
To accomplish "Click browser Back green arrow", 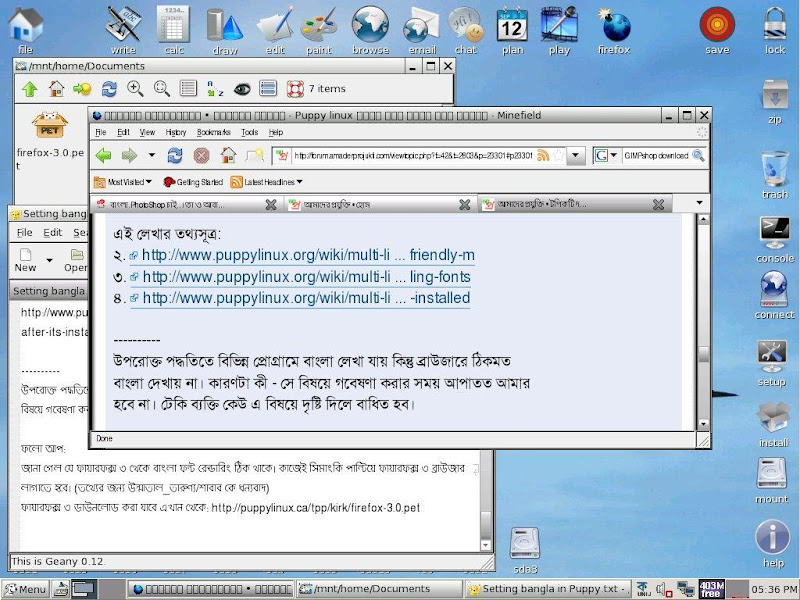I will tap(104, 155).
